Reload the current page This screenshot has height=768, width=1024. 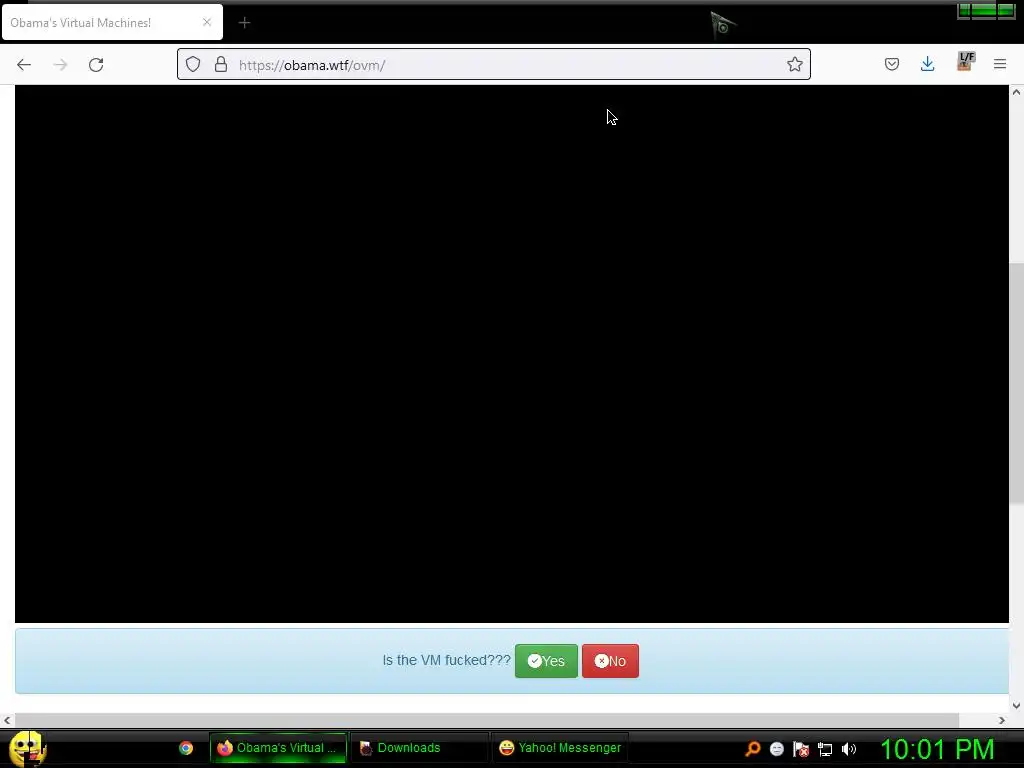click(x=96, y=65)
